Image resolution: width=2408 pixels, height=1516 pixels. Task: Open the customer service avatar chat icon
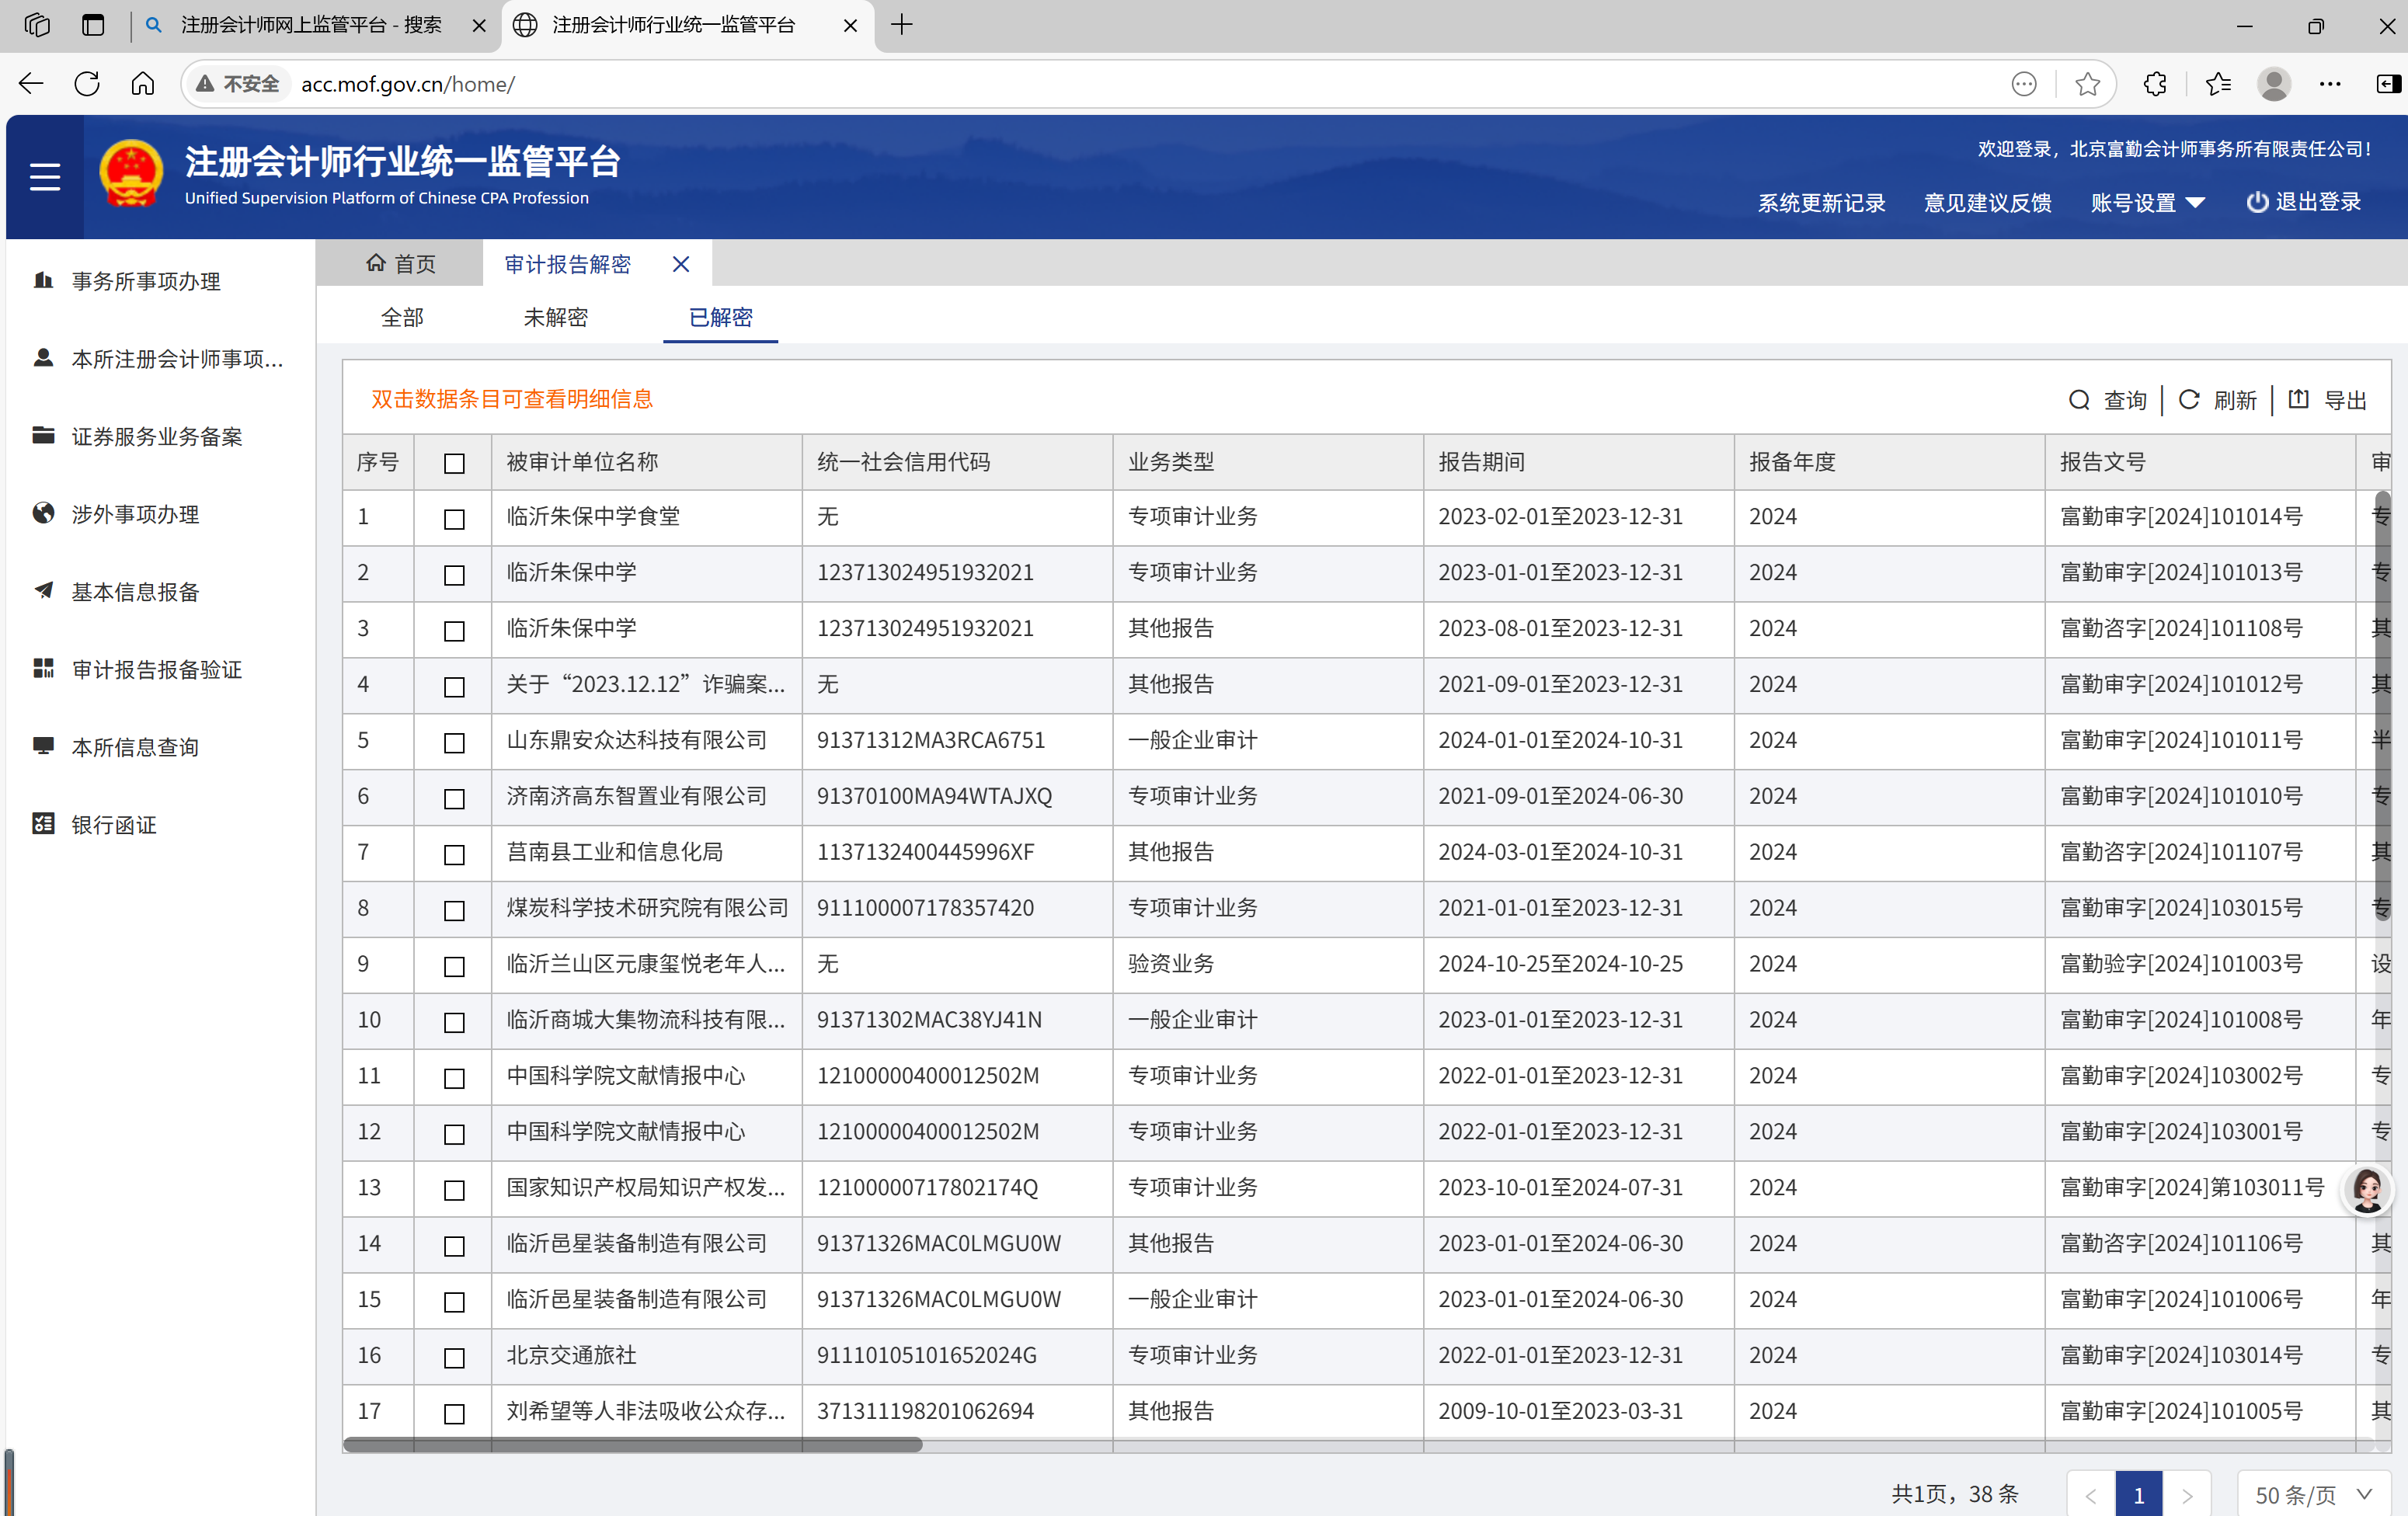coord(2367,1190)
